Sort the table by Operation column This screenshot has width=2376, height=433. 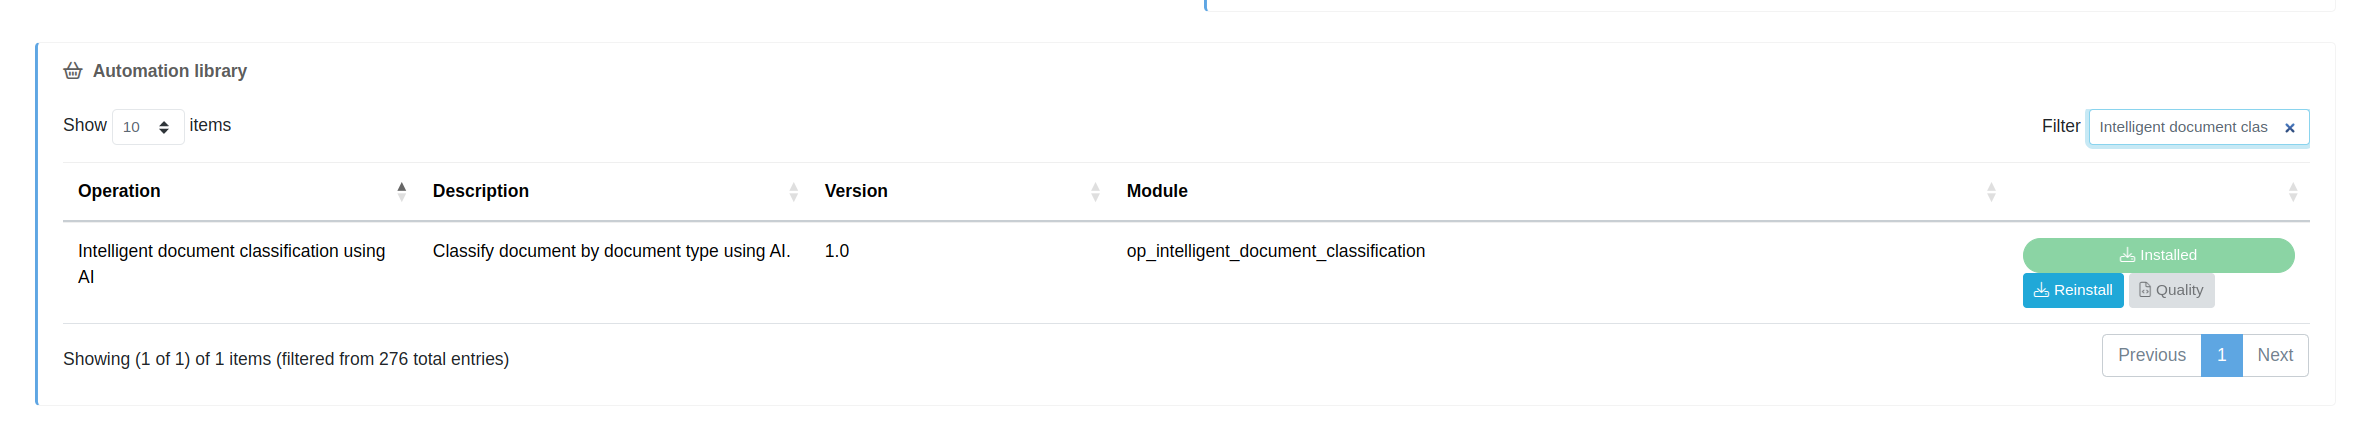point(401,191)
